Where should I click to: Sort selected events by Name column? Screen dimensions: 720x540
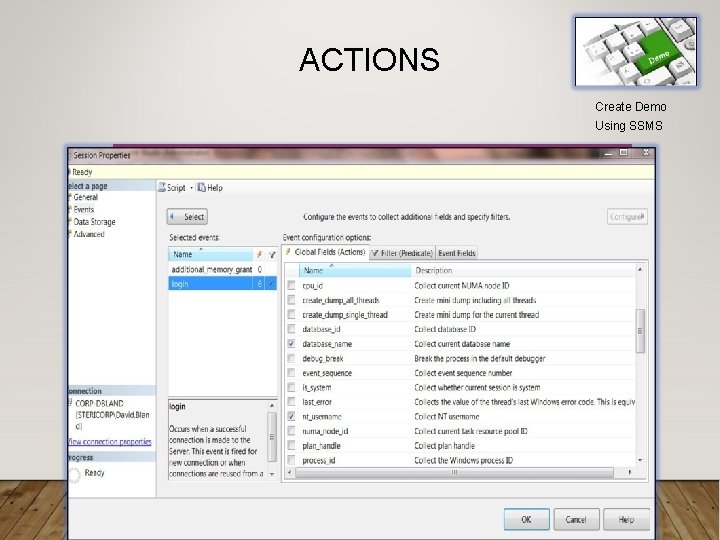coord(210,254)
